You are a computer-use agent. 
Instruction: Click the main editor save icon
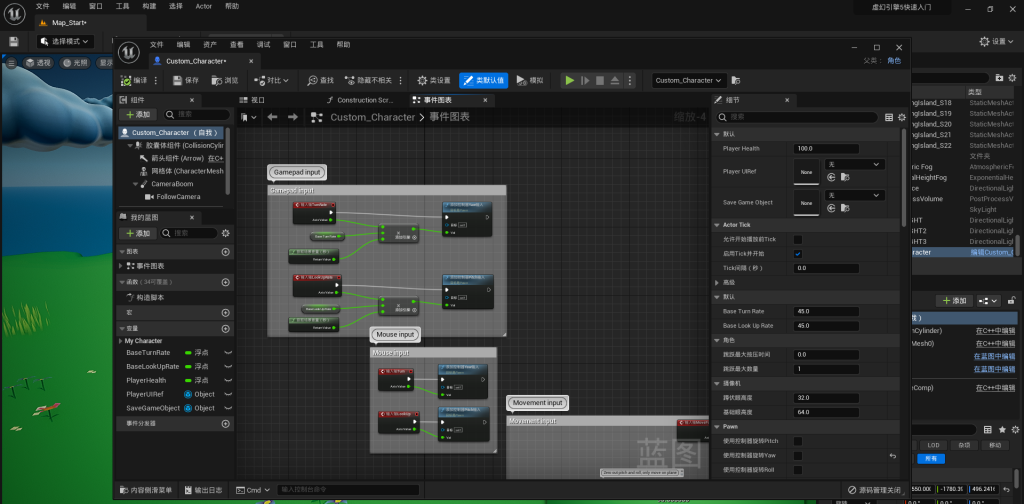(14, 41)
